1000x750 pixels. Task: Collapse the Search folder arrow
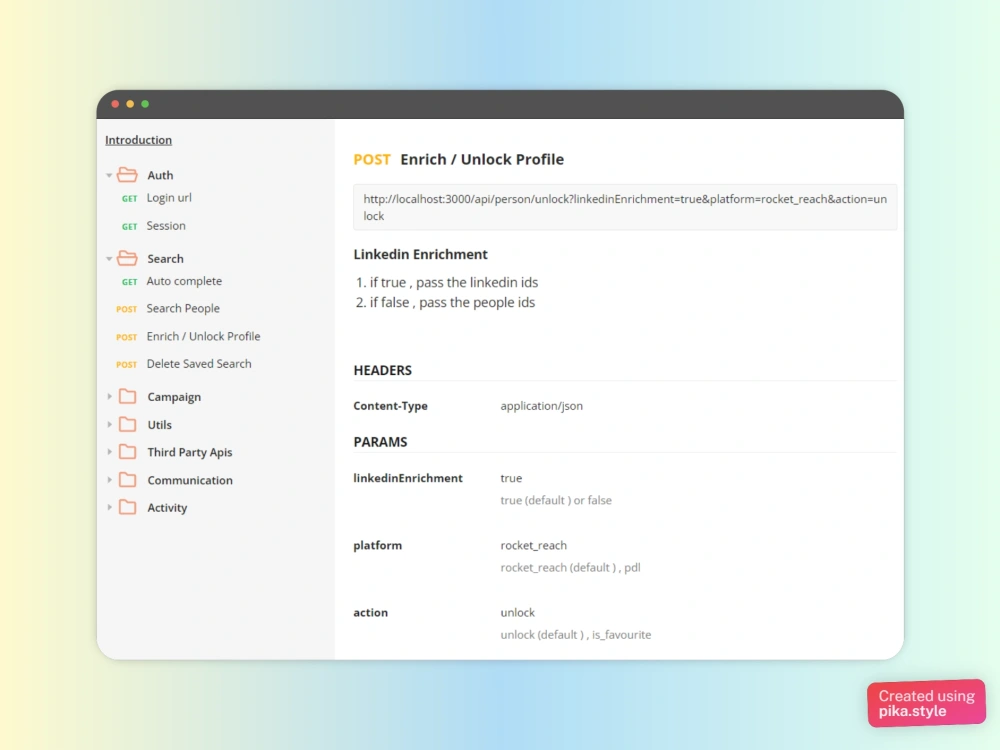click(109, 258)
